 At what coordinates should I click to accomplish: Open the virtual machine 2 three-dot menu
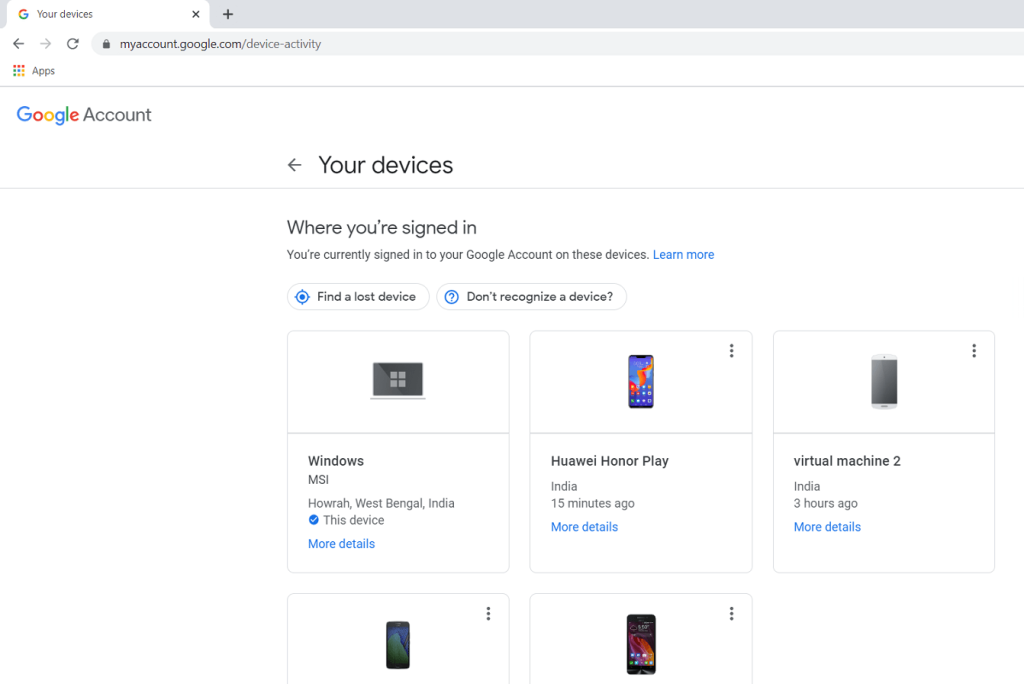click(x=974, y=351)
